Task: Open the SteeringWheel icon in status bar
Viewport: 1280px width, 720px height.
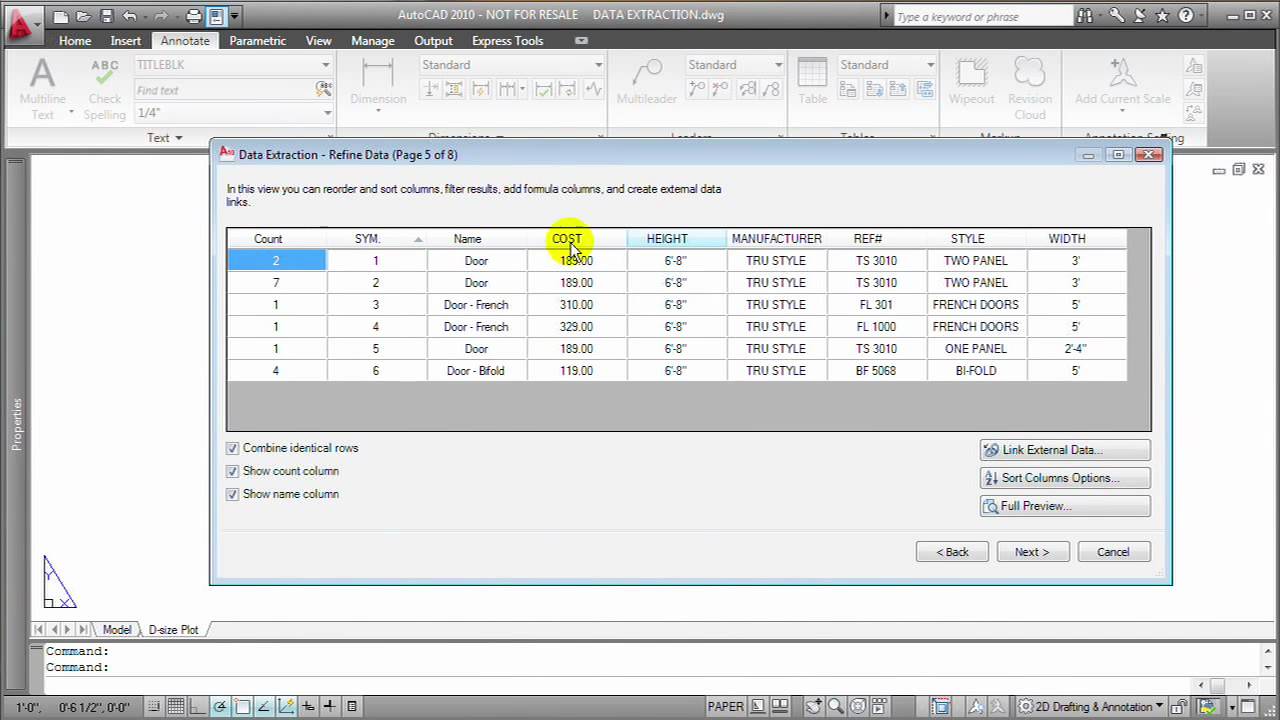Action: (859, 707)
